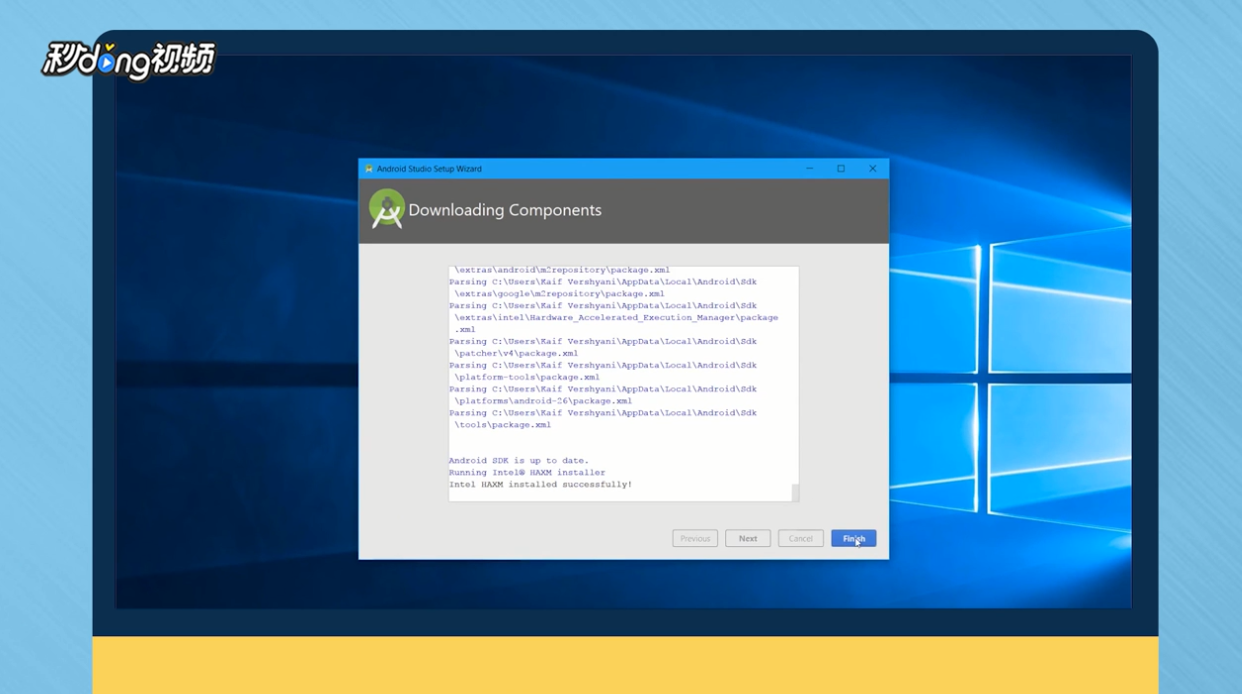Click the 'Running Intel® HAXM installer' line
Screen dimensions: 1242x694
tap(527, 473)
